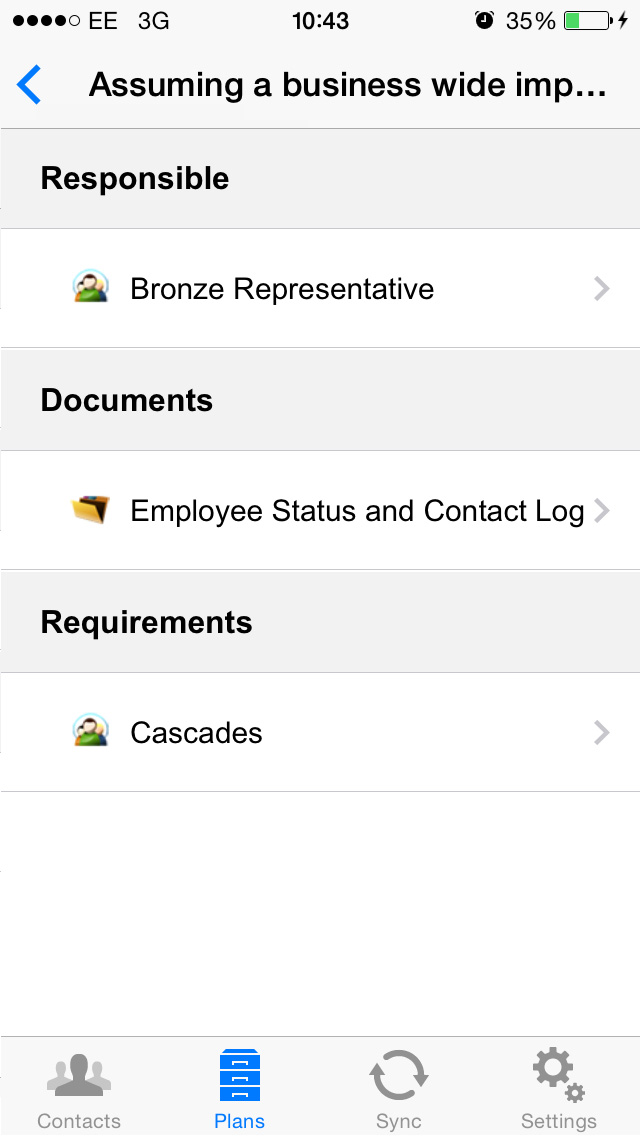Expand Bronze Representative chevron arrow

pos(602,288)
